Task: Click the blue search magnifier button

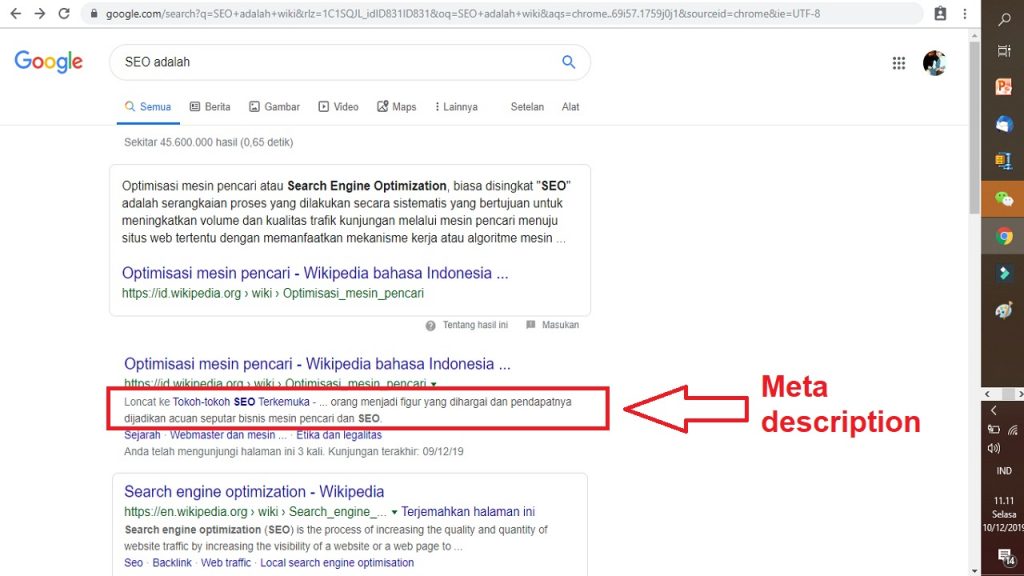Action: [x=568, y=62]
